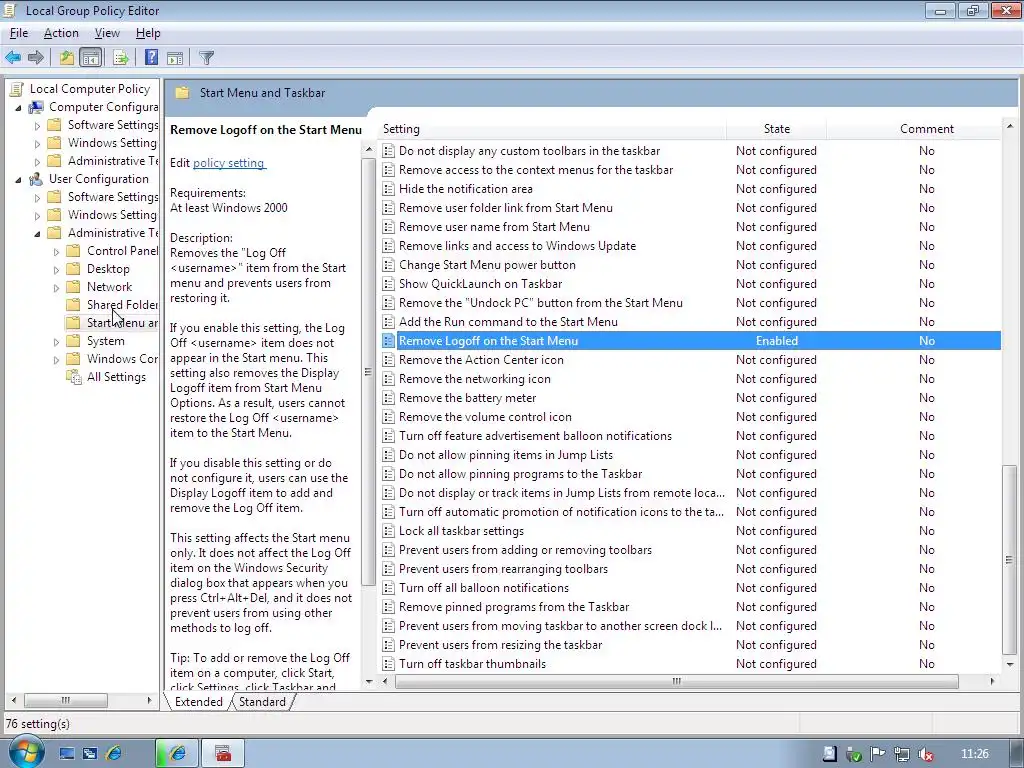Click the muted volume tray icon
1024x768 pixels.
[925, 754]
